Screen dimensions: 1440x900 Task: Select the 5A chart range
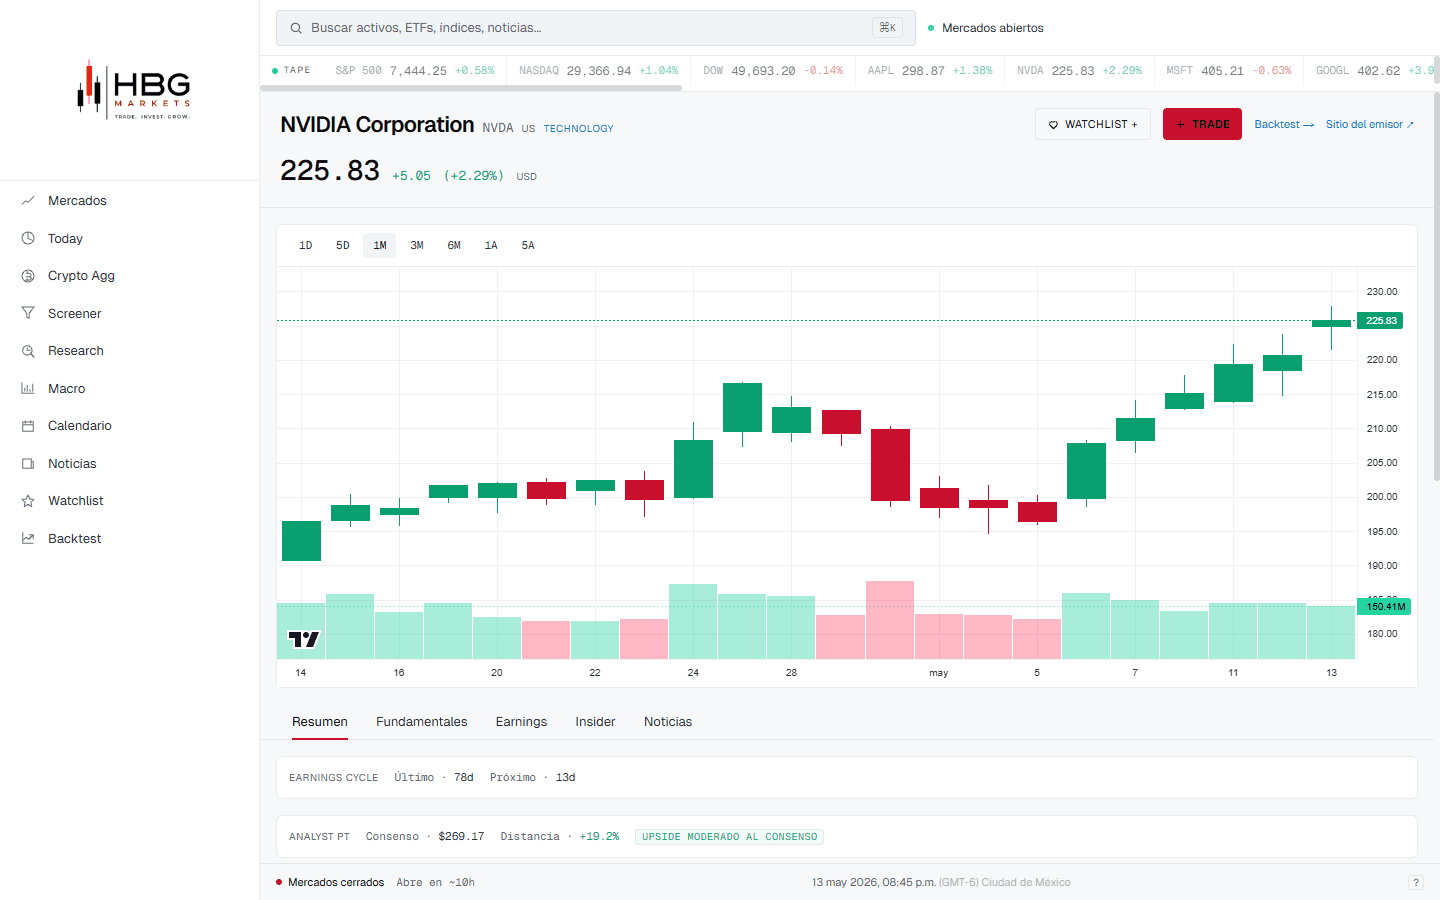coord(528,246)
